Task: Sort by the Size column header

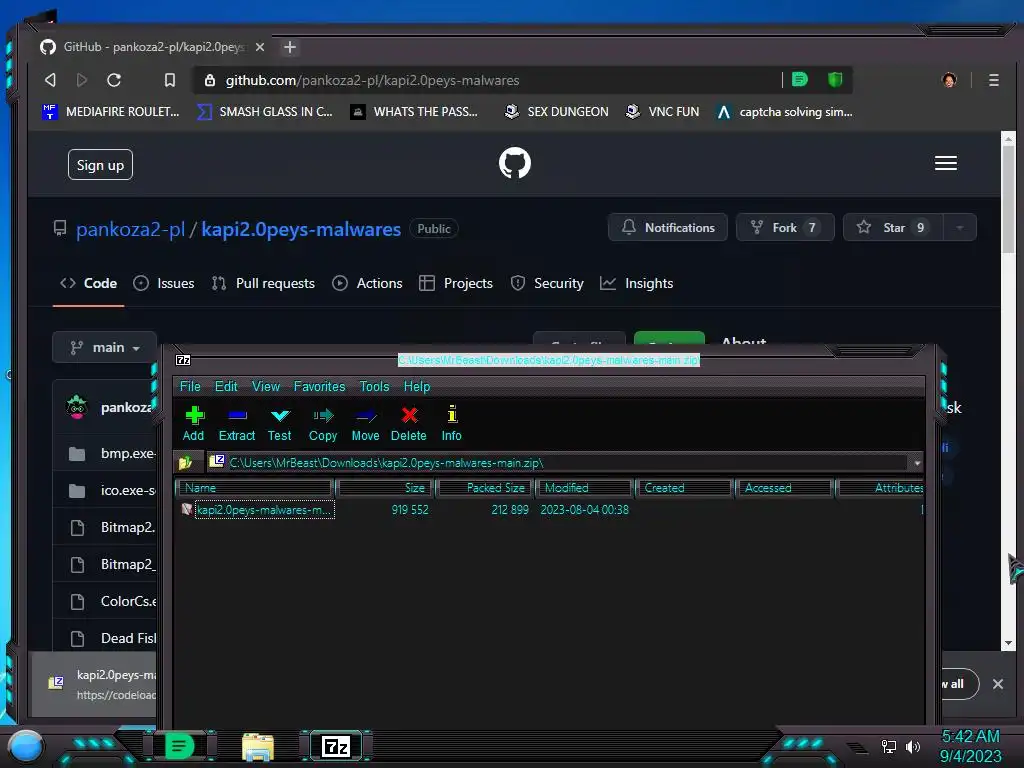Action: click(x=385, y=488)
